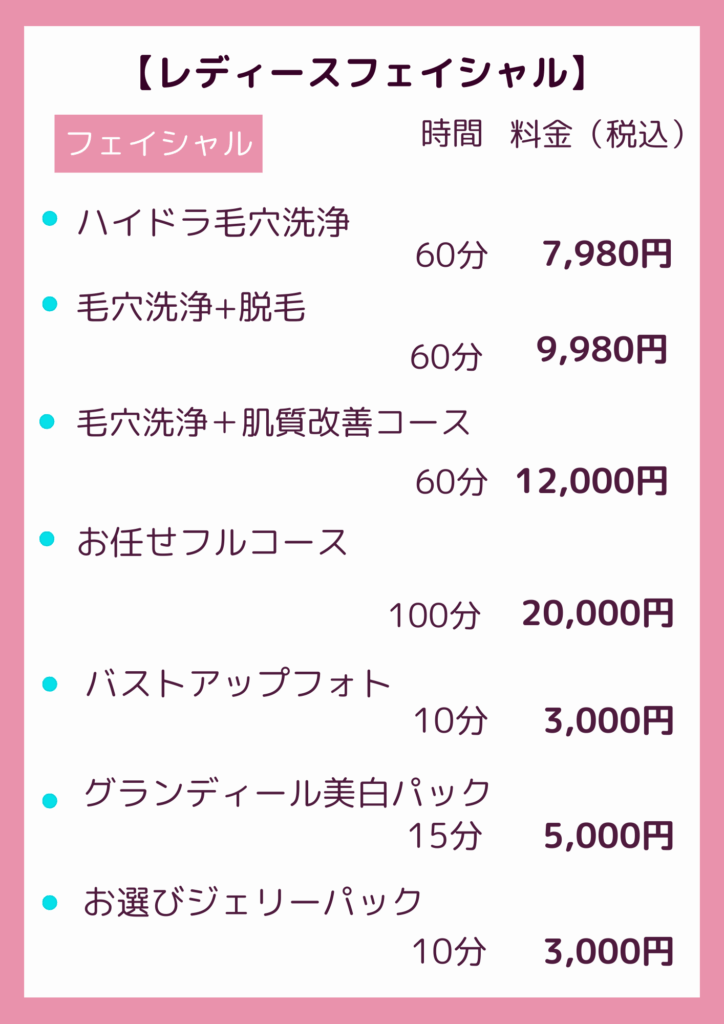The width and height of the screenshot is (724, 1024).
Task: Click the bullet beside バストアップフォト
Action: 49,684
